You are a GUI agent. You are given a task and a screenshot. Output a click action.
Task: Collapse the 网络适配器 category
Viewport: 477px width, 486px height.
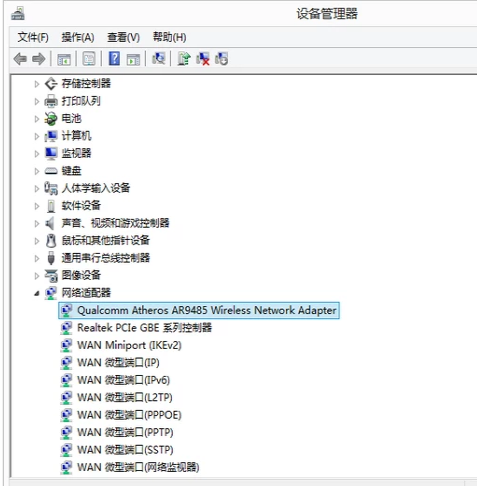point(37,293)
